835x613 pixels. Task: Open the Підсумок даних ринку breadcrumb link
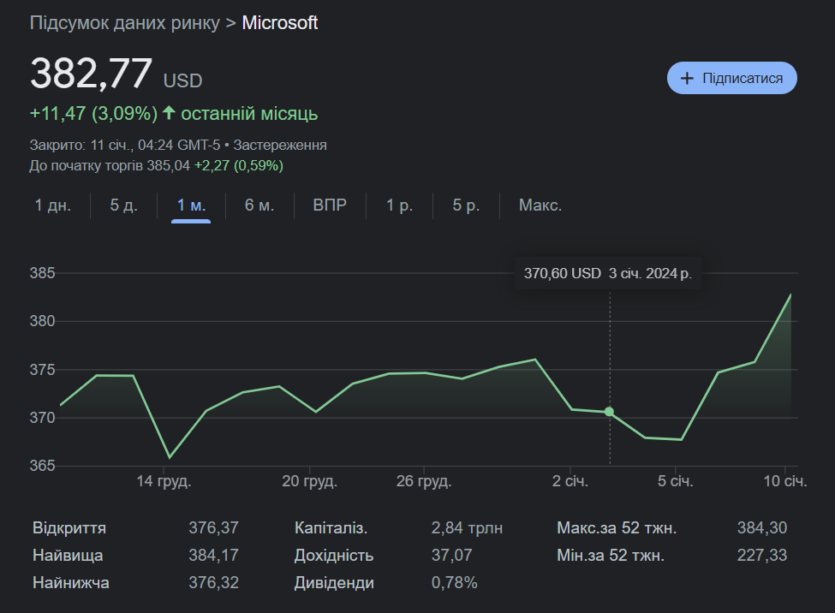coord(125,23)
